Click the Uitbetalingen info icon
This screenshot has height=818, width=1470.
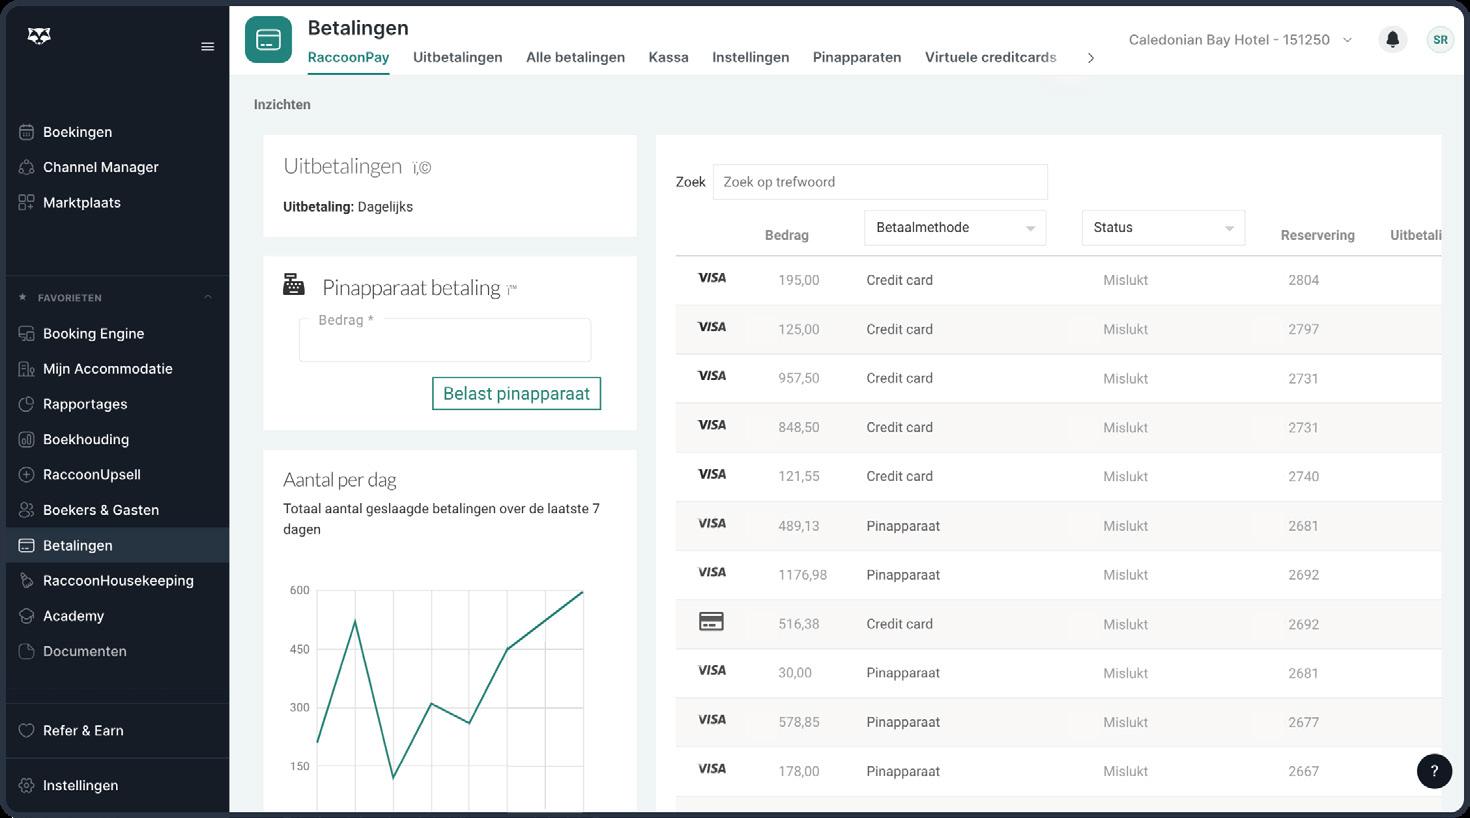422,168
